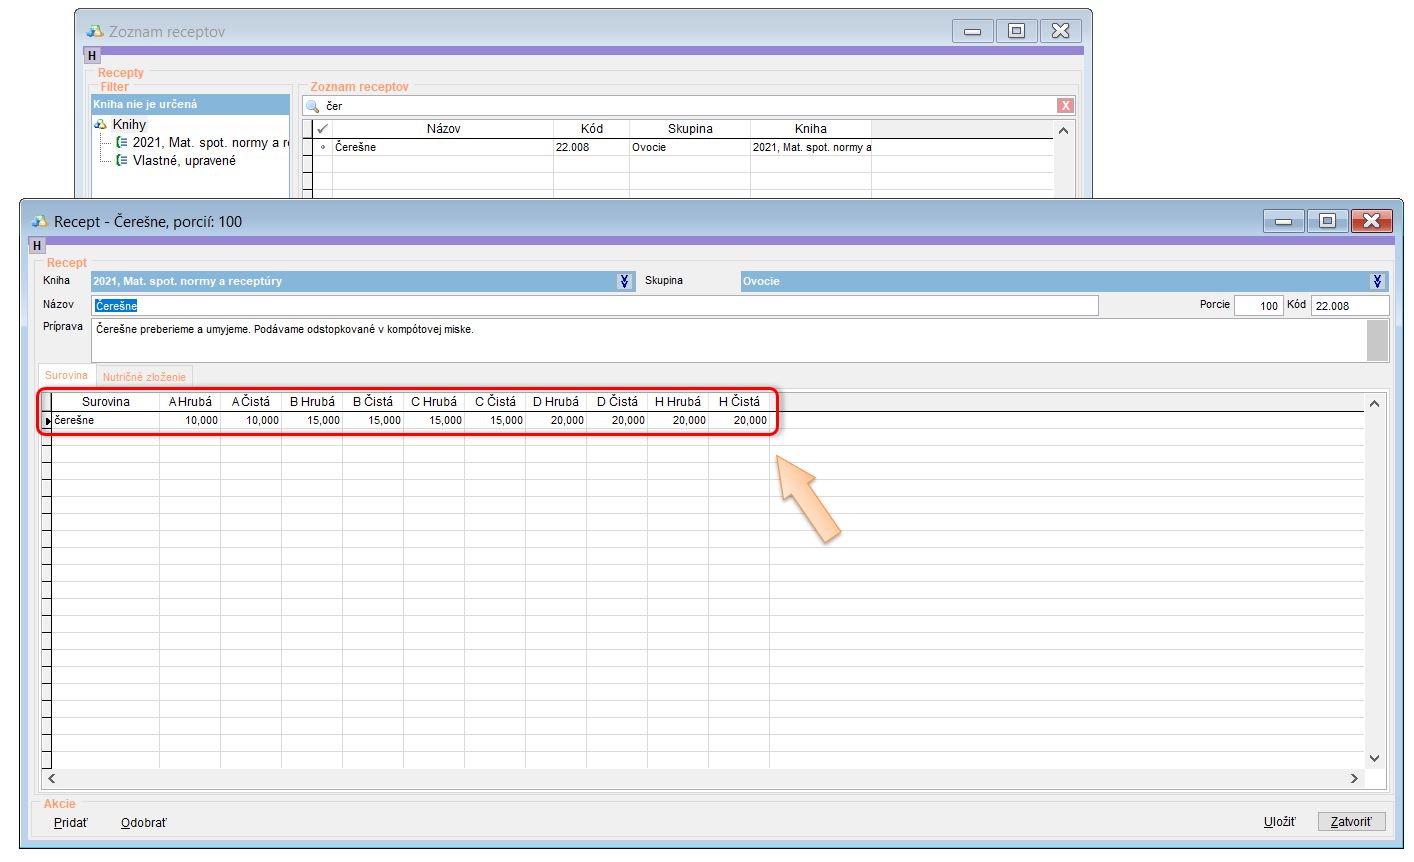This screenshot has height=862, width=1414.
Task: Select the čerešne row marker arrow
Action: [x=47, y=421]
